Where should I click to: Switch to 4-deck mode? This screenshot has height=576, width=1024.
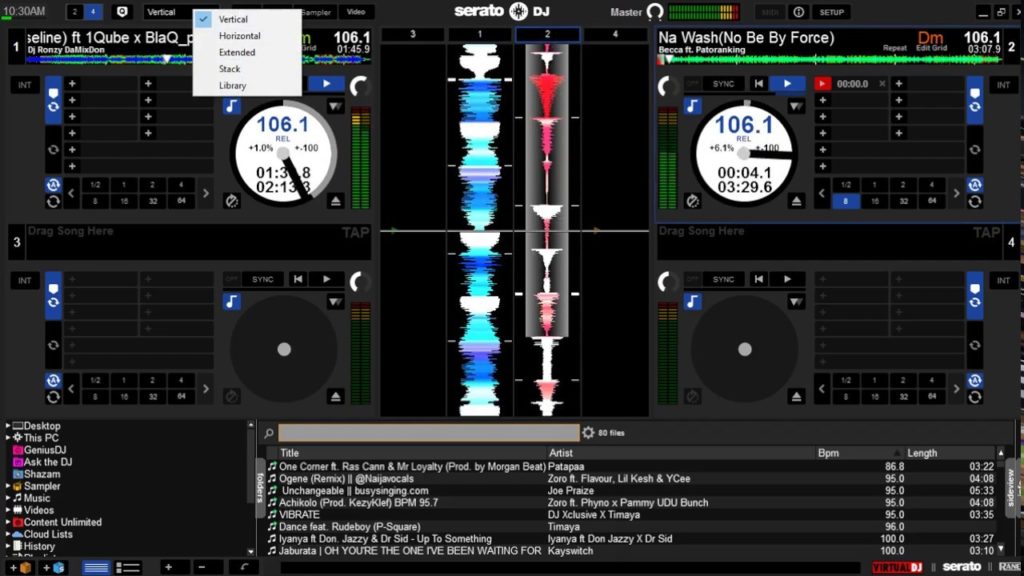(93, 12)
